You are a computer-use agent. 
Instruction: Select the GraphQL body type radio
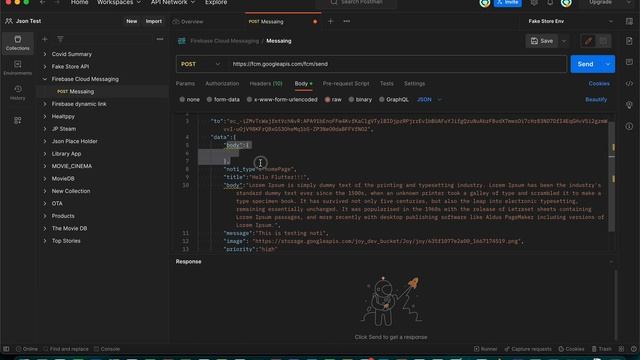point(382,100)
